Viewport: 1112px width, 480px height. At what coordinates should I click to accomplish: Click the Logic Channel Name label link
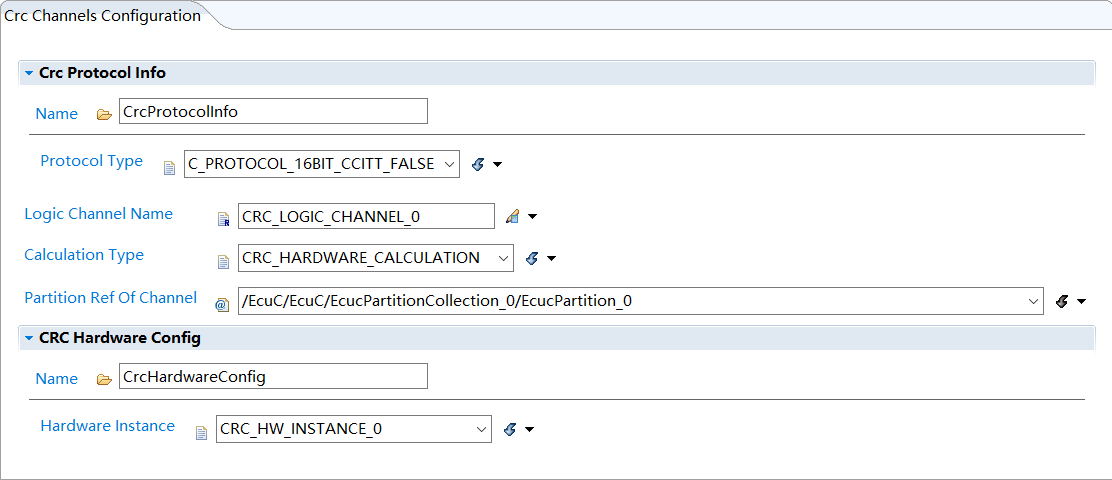[98, 214]
